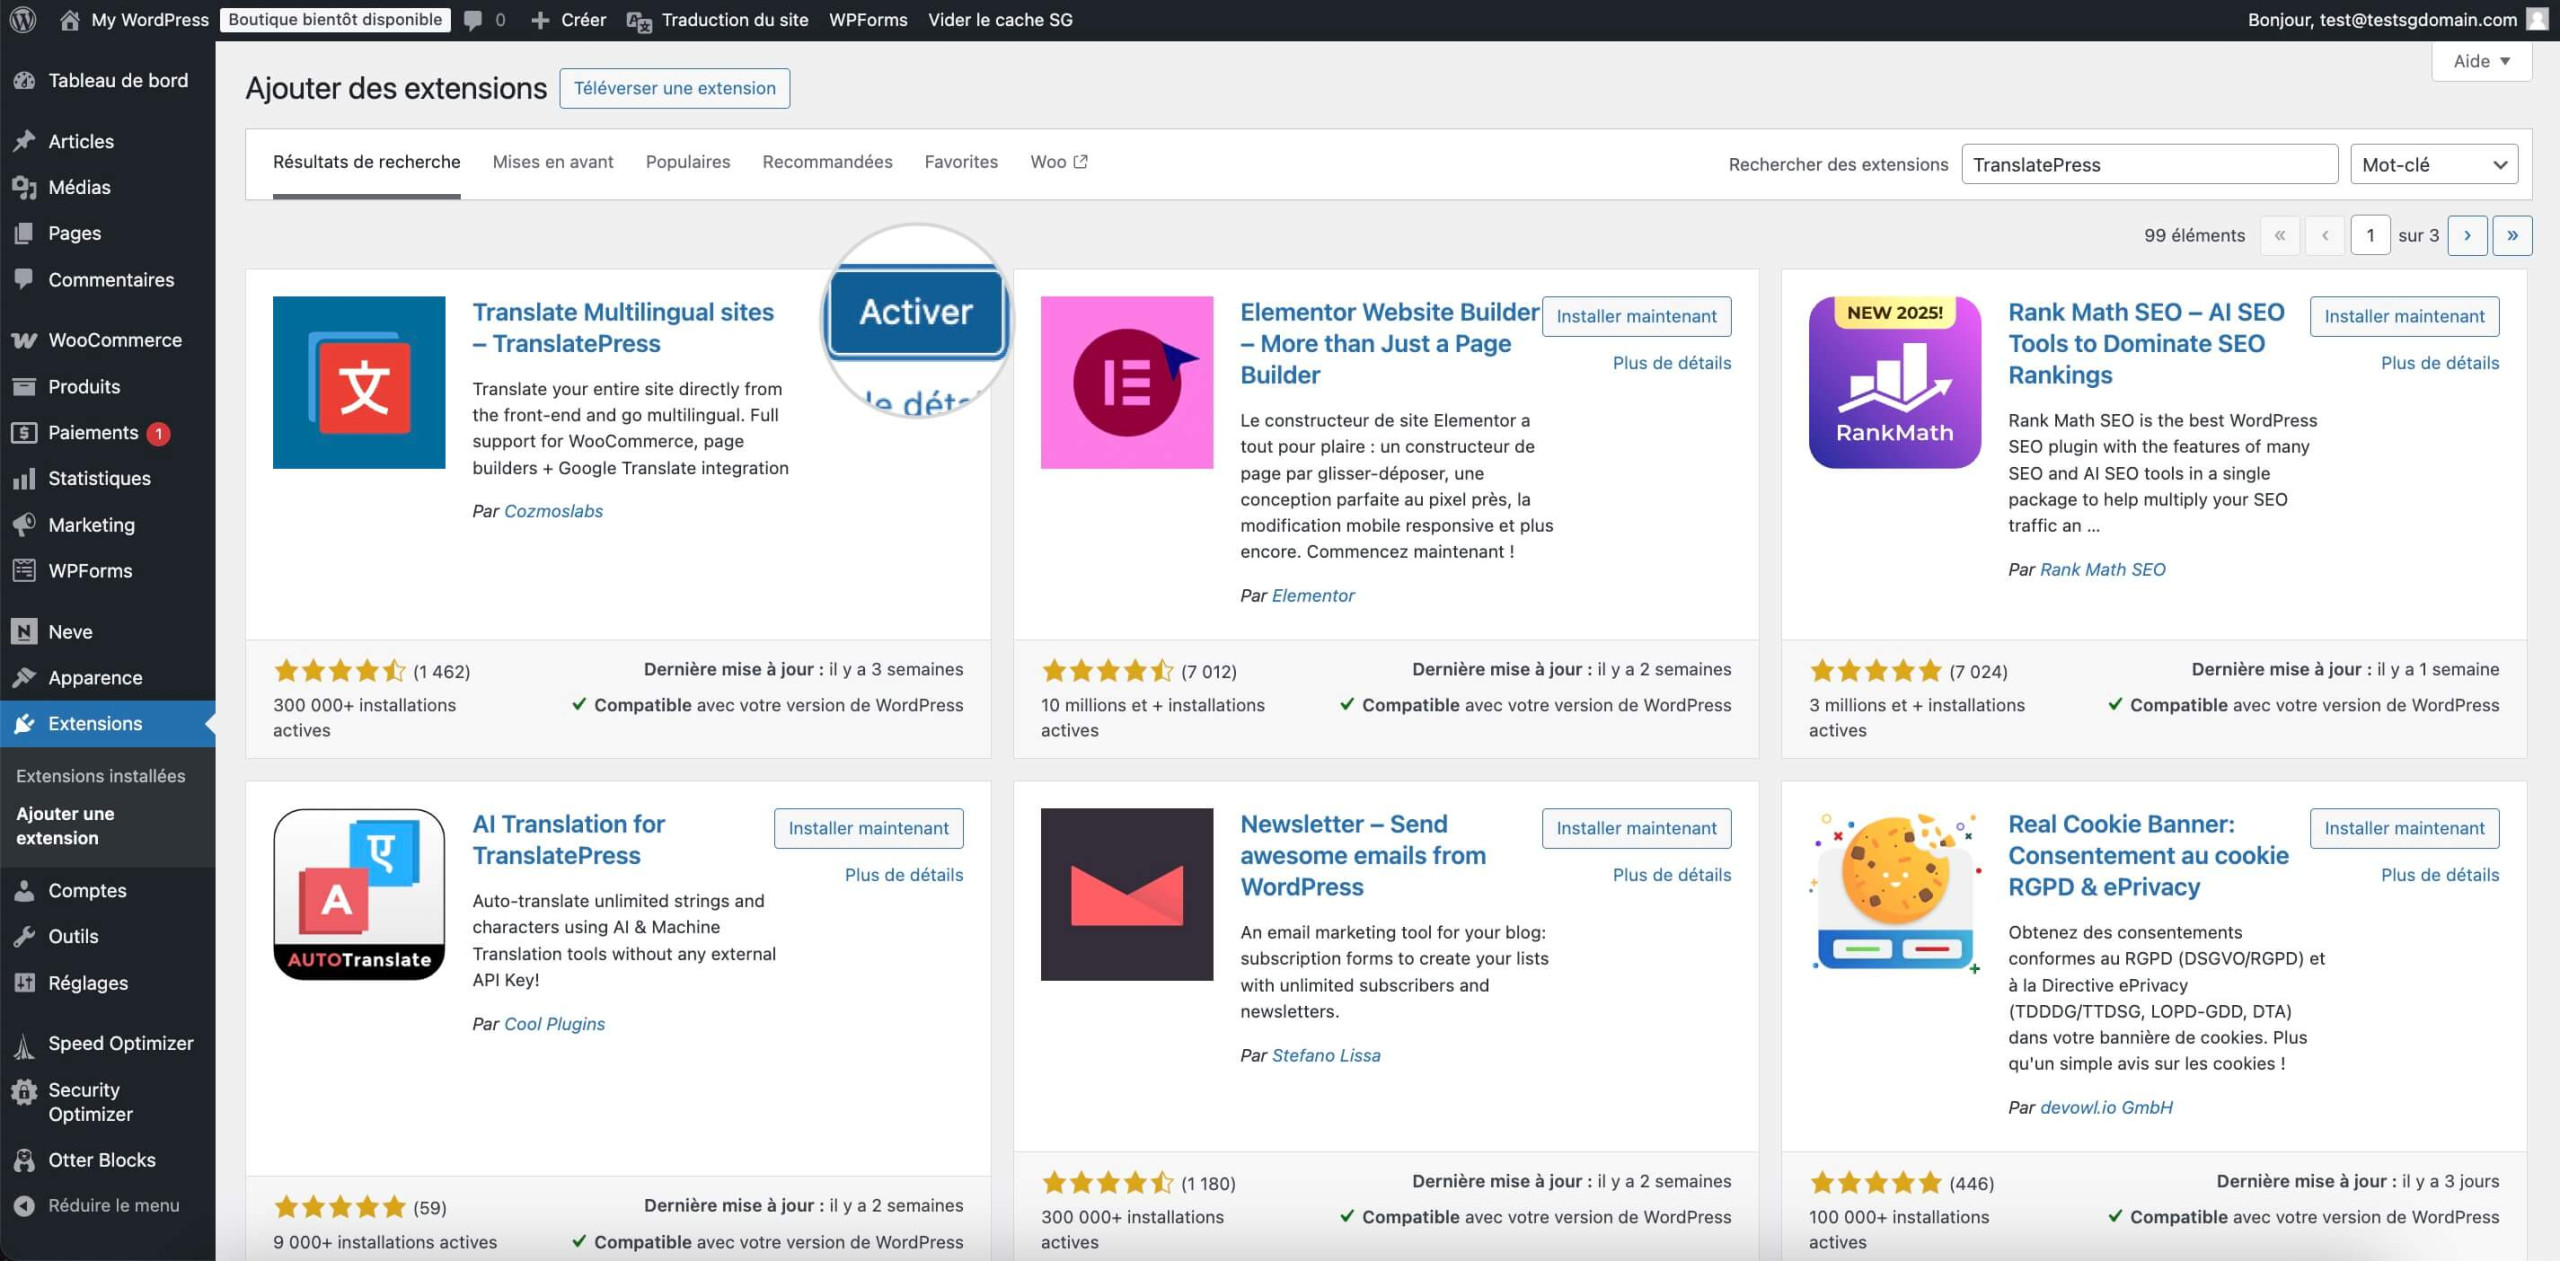
Task: Open Real Cookie Banner plugin title
Action: 2148,855
